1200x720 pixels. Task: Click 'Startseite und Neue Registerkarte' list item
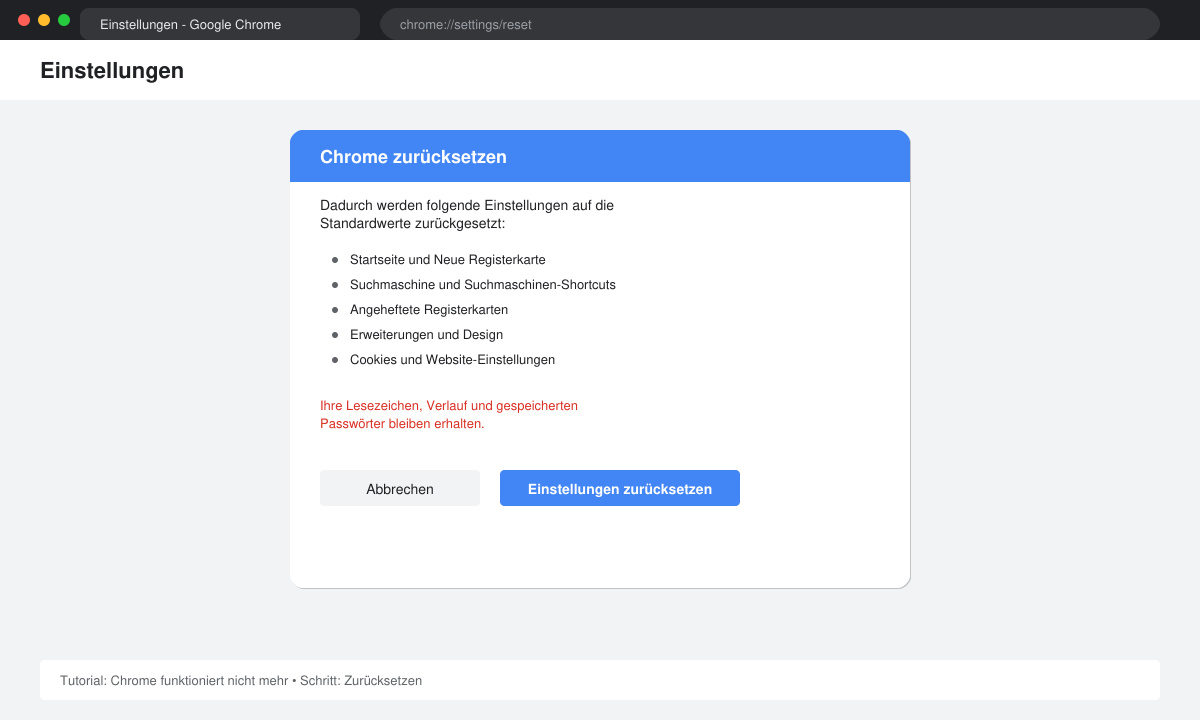click(x=447, y=260)
